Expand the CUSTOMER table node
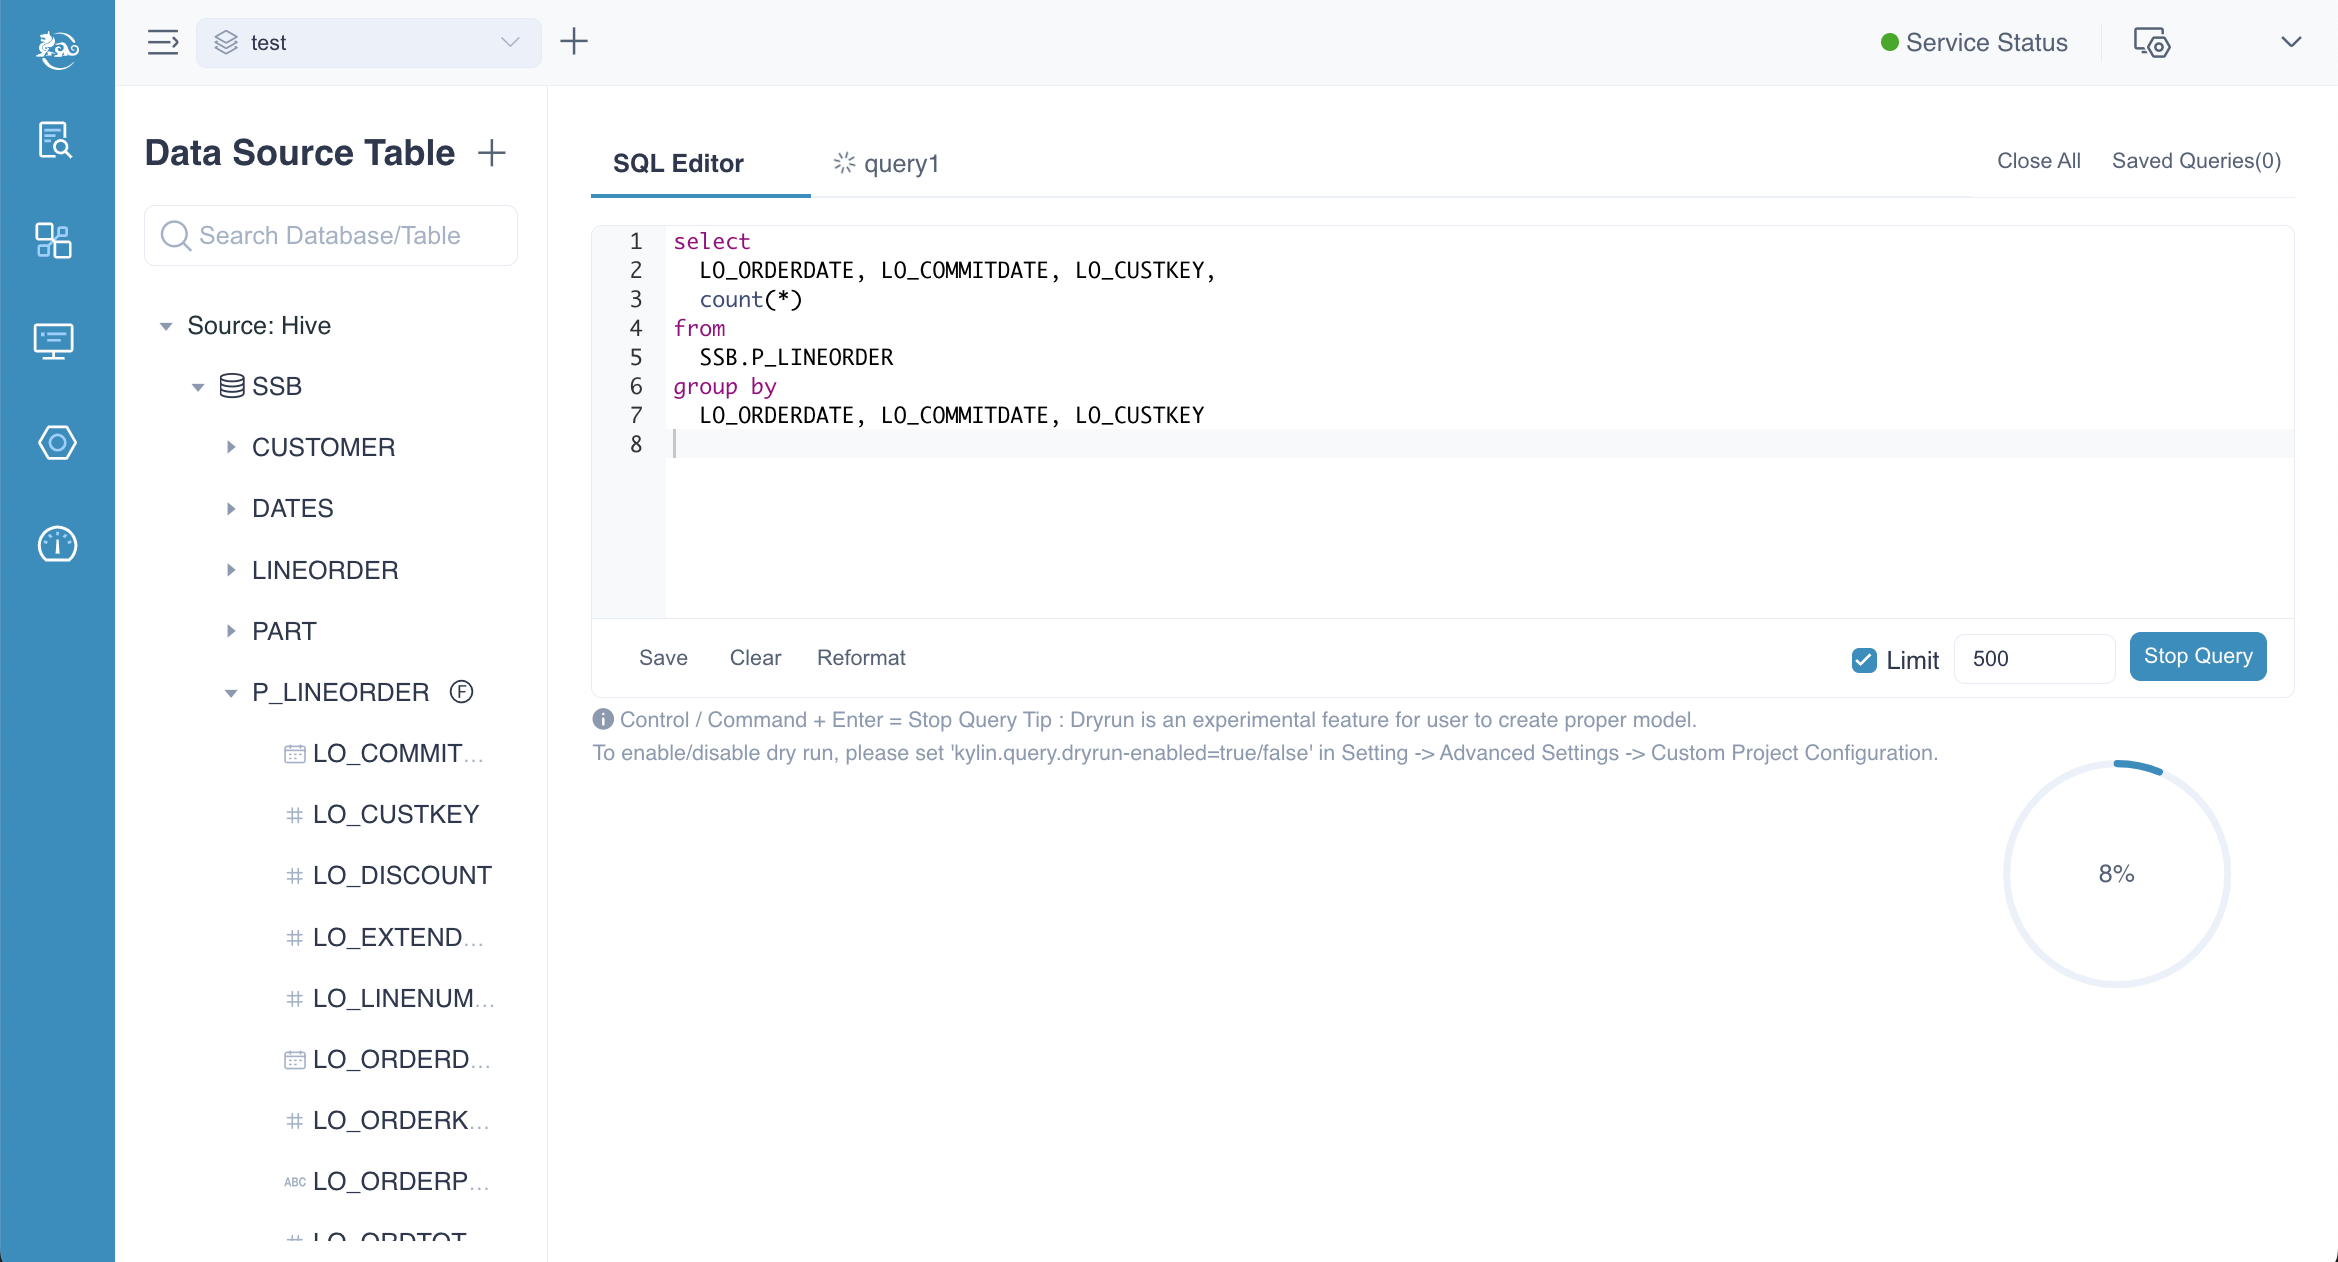2338x1262 pixels. pyautogui.click(x=231, y=447)
